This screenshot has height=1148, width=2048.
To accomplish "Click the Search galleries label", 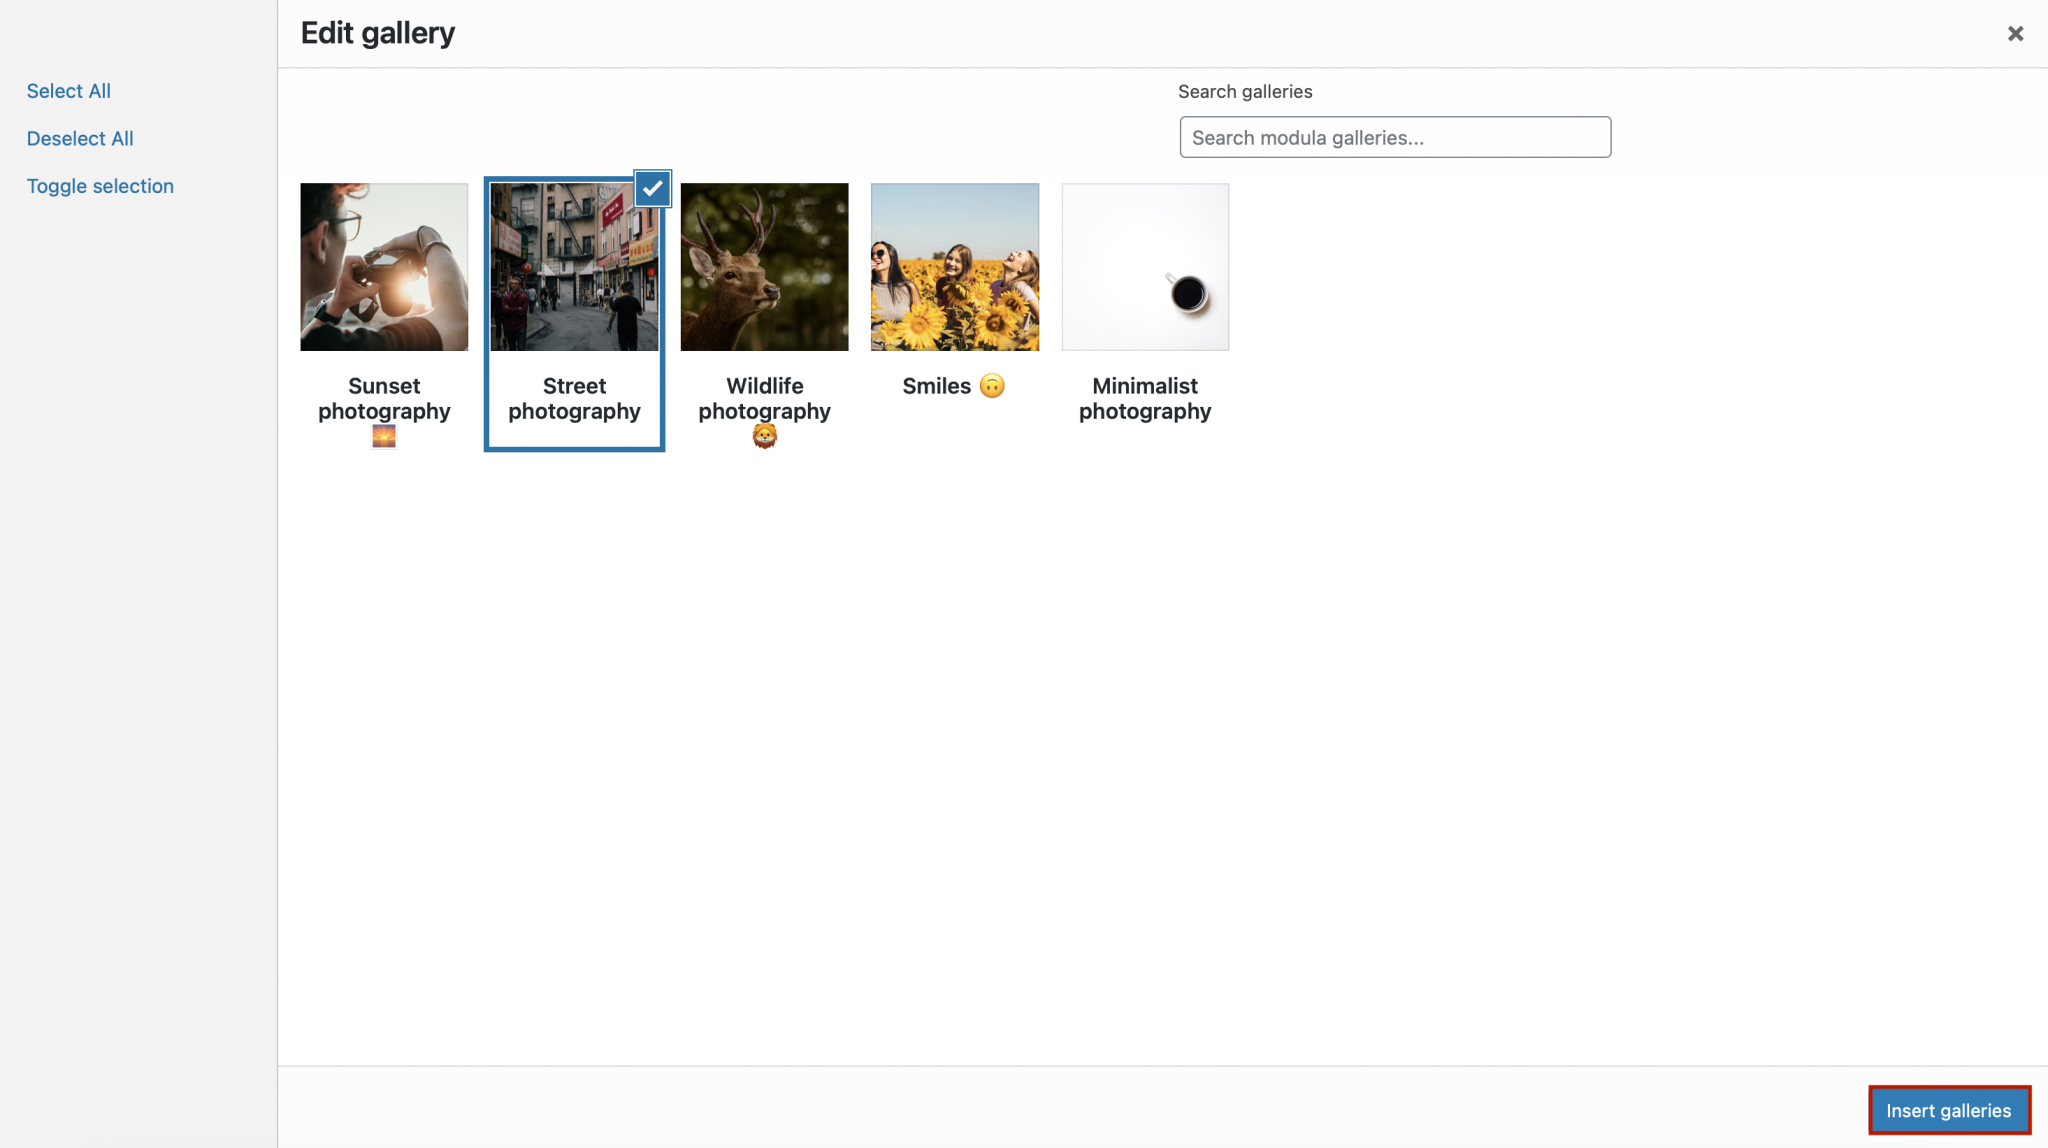I will click(1245, 91).
